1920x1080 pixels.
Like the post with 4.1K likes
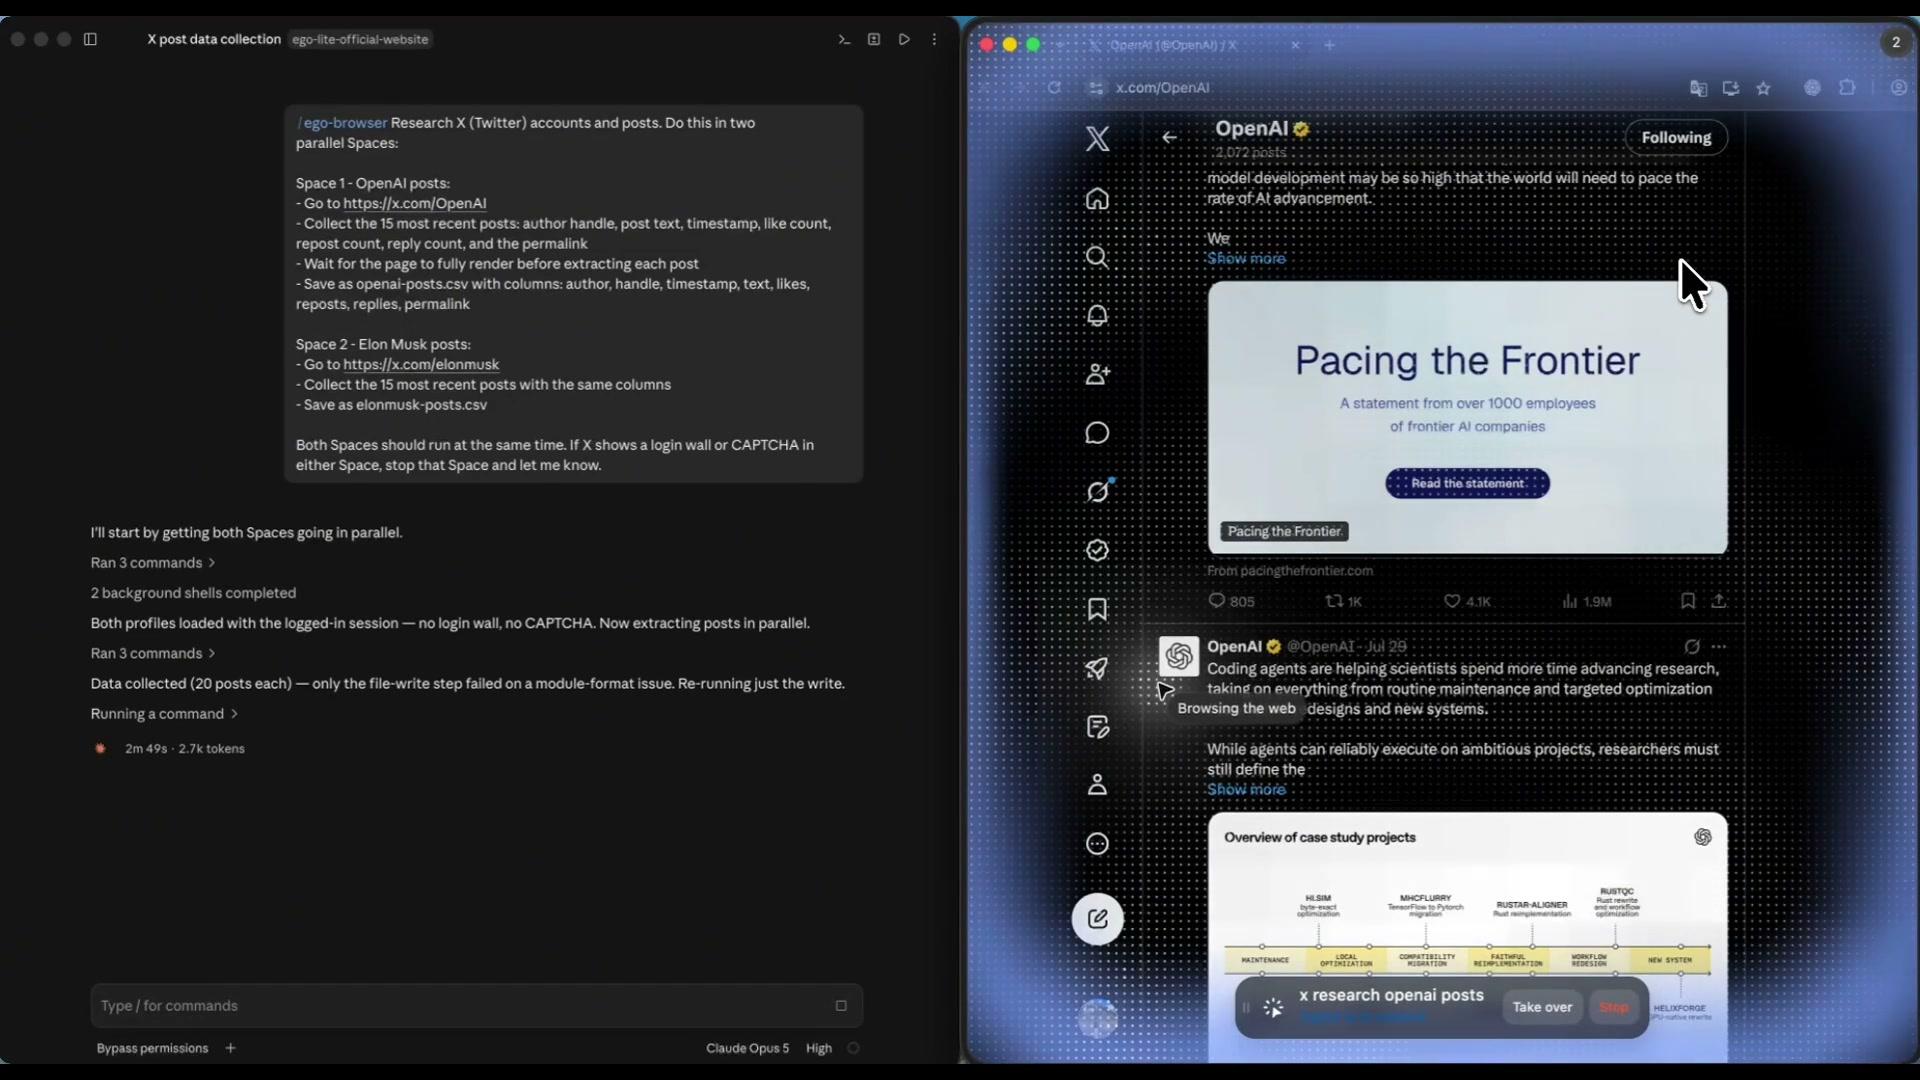pyautogui.click(x=1467, y=601)
